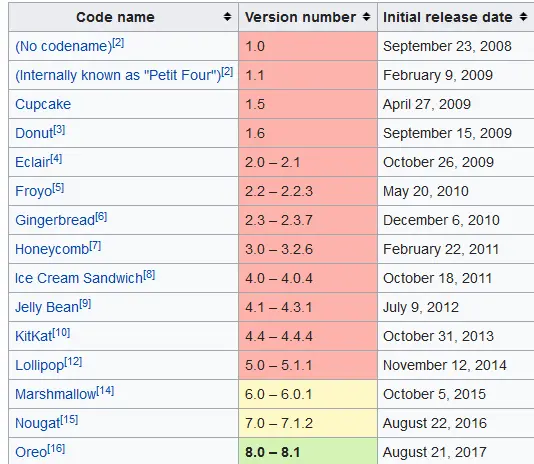534x464 pixels.
Task: Click the Eclair link
Action: click(x=33, y=162)
